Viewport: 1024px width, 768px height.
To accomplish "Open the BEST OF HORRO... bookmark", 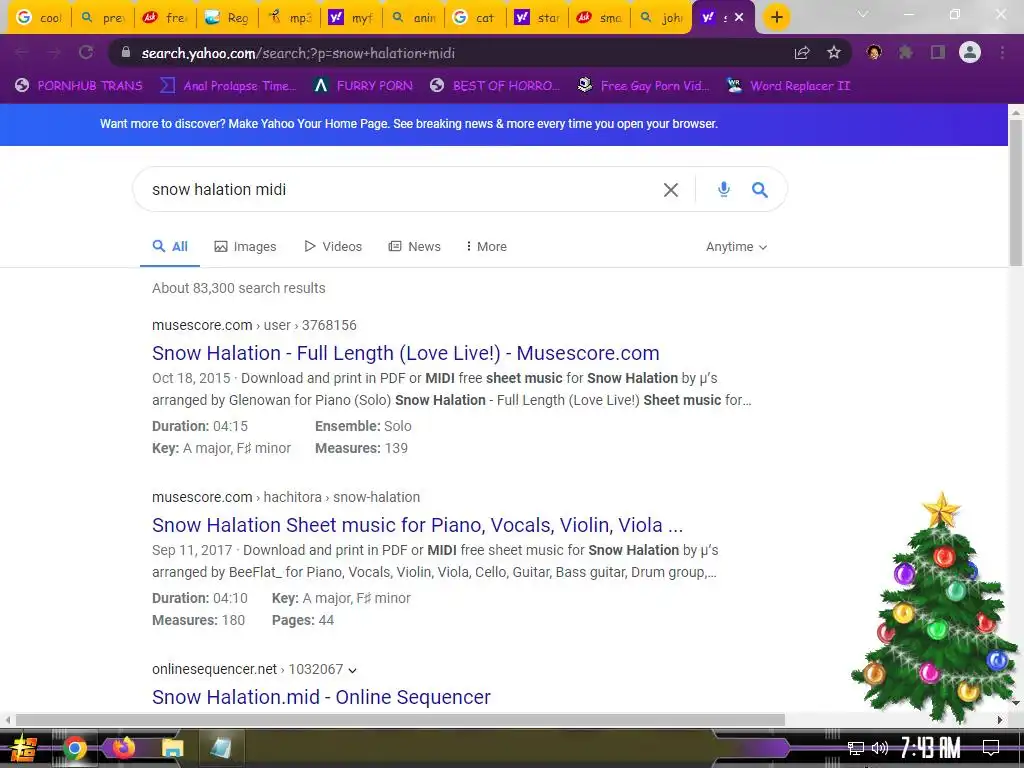I will click(495, 86).
